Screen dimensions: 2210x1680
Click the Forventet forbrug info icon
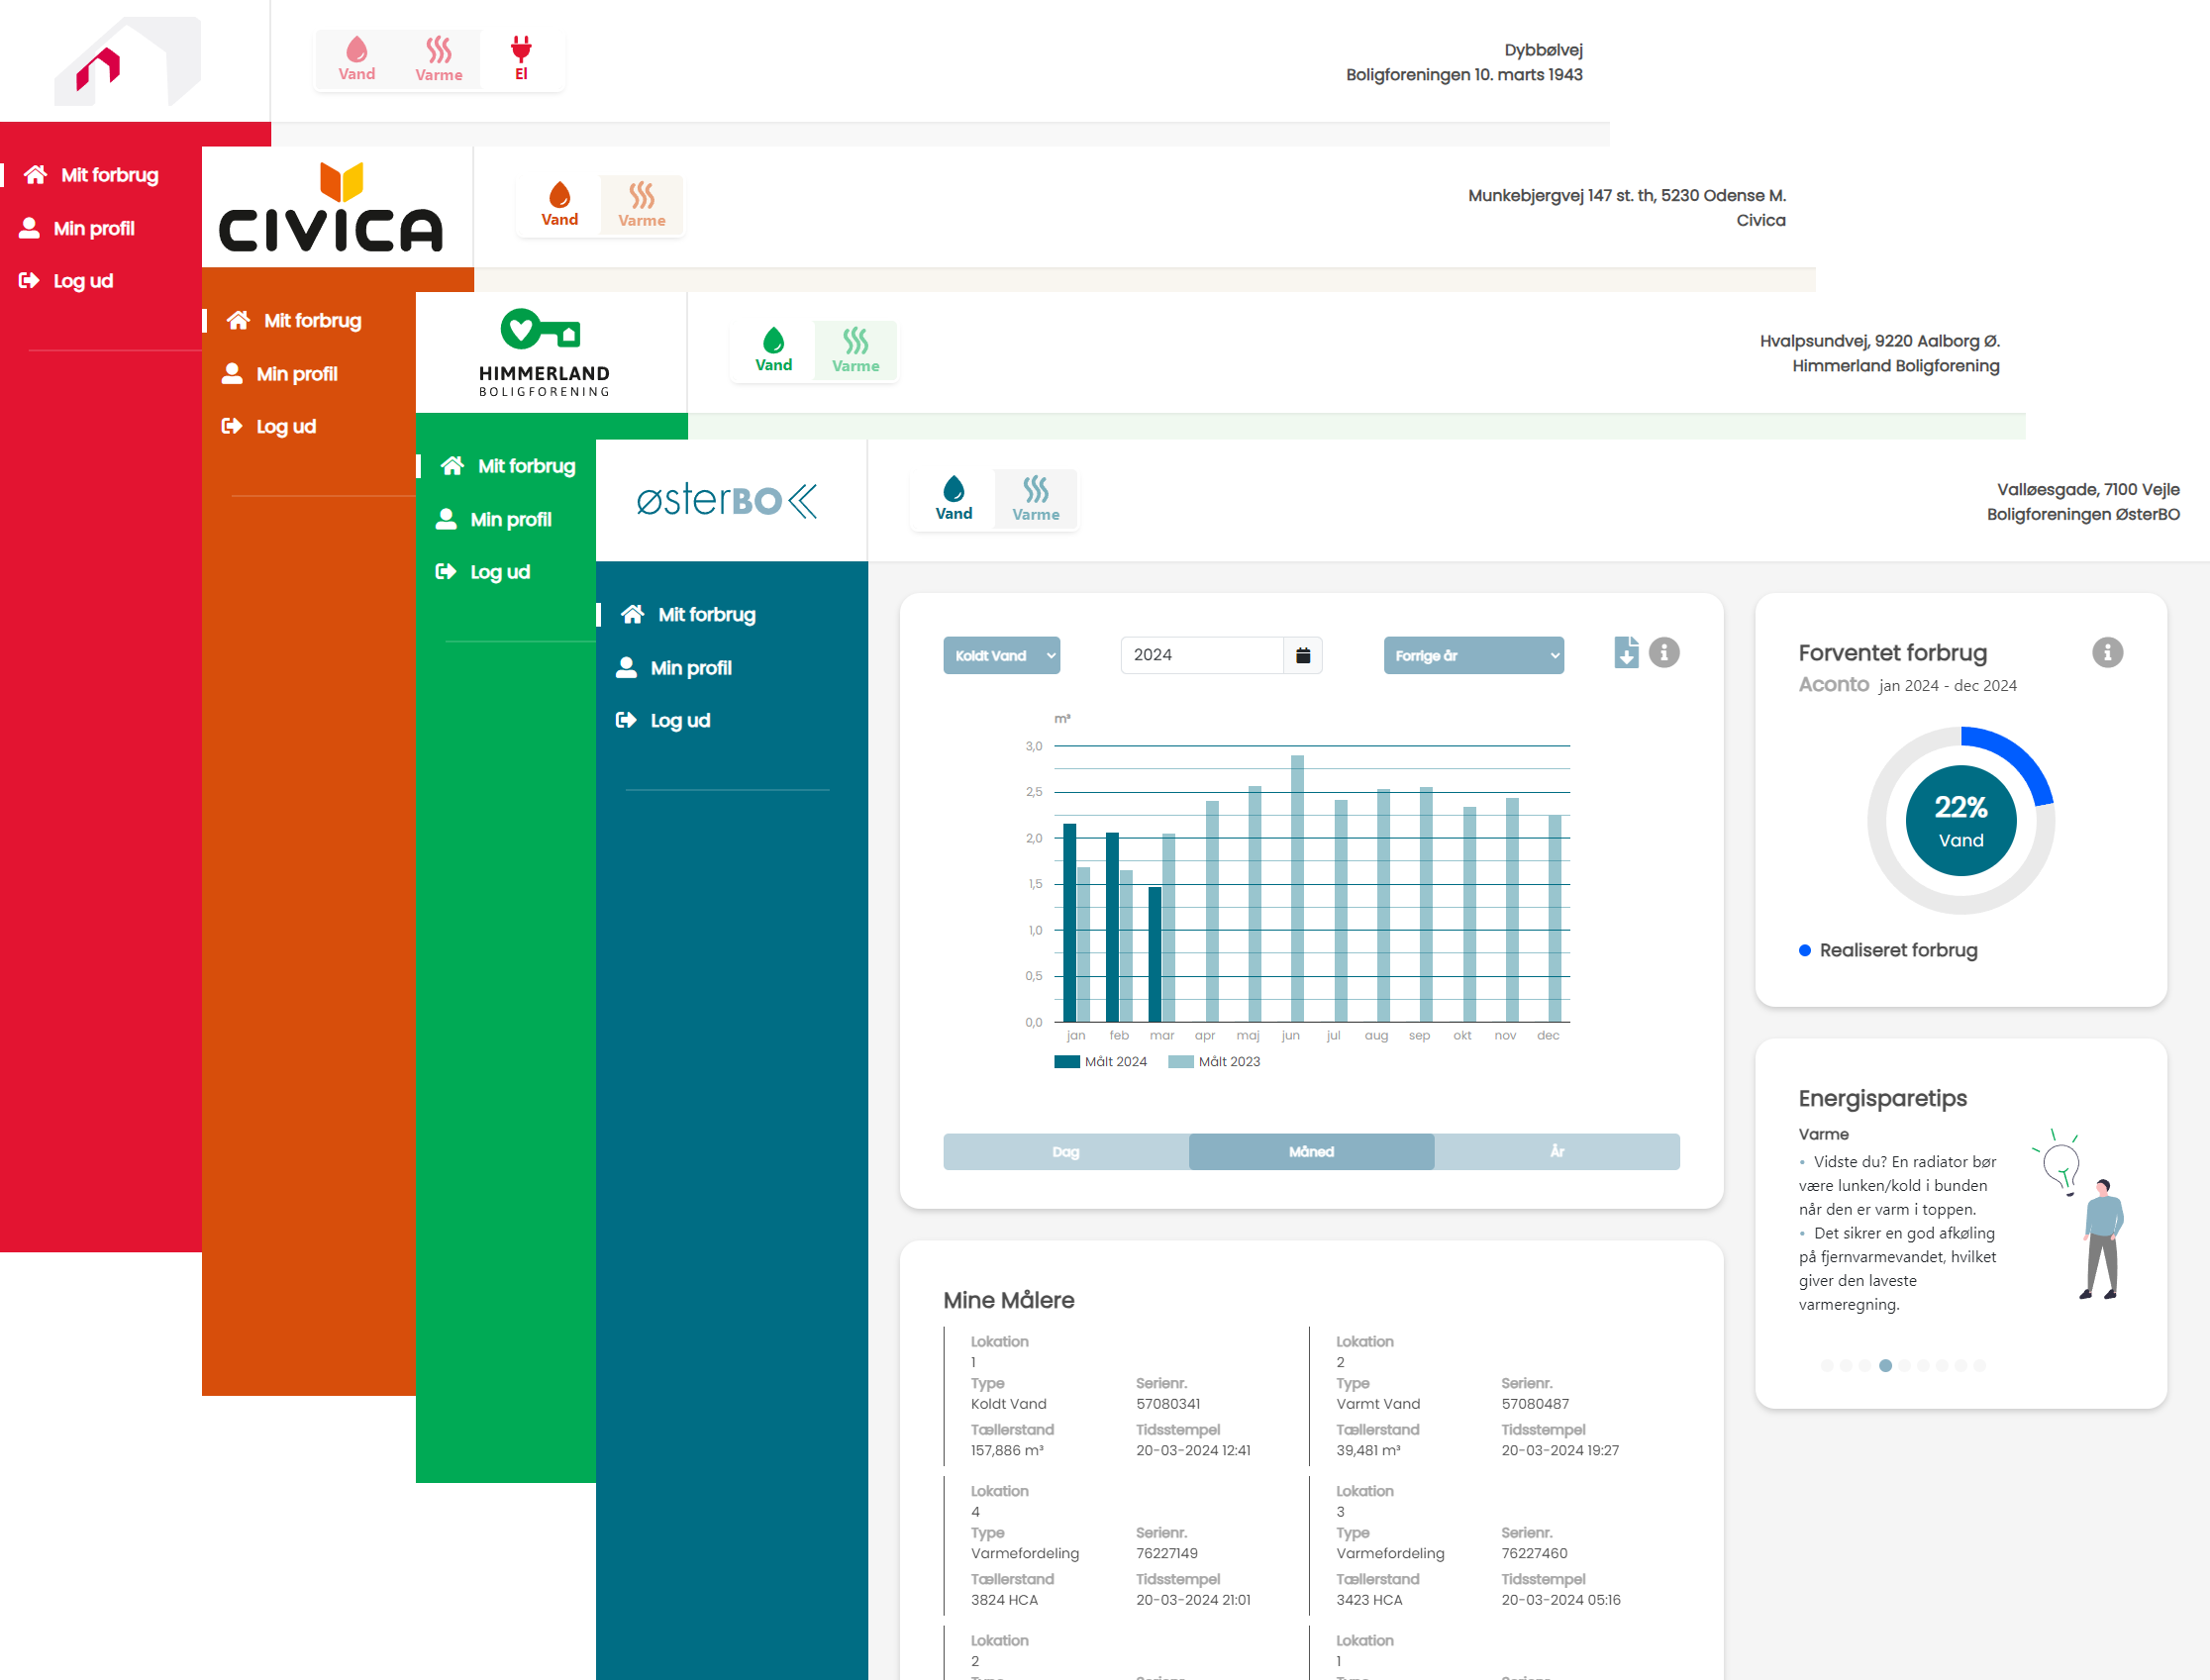point(2107,653)
